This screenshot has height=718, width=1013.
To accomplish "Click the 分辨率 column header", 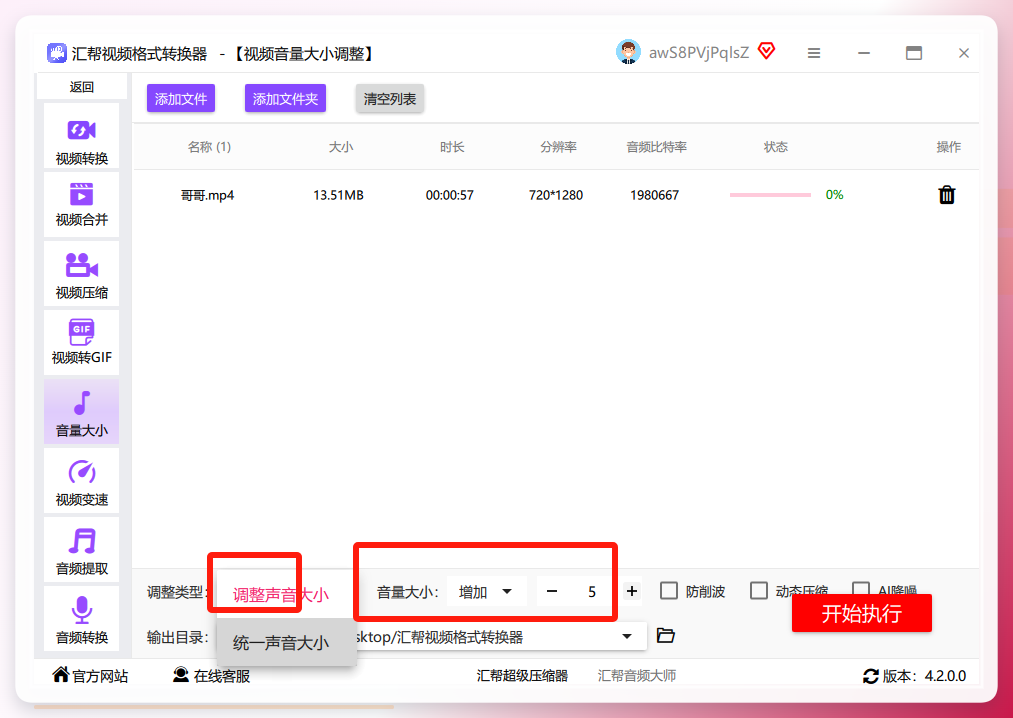I will pyautogui.click(x=559, y=147).
